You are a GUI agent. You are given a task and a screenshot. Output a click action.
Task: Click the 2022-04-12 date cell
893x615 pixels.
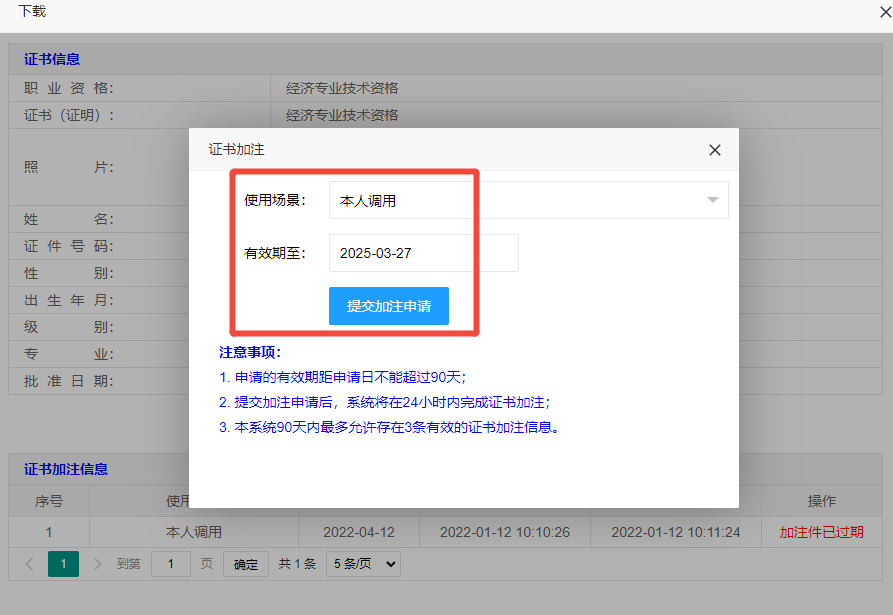click(360, 532)
